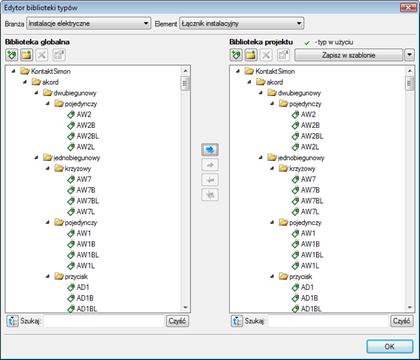Confirm with the OK button
Viewport: 420px width, 360px height.
[x=390, y=347]
